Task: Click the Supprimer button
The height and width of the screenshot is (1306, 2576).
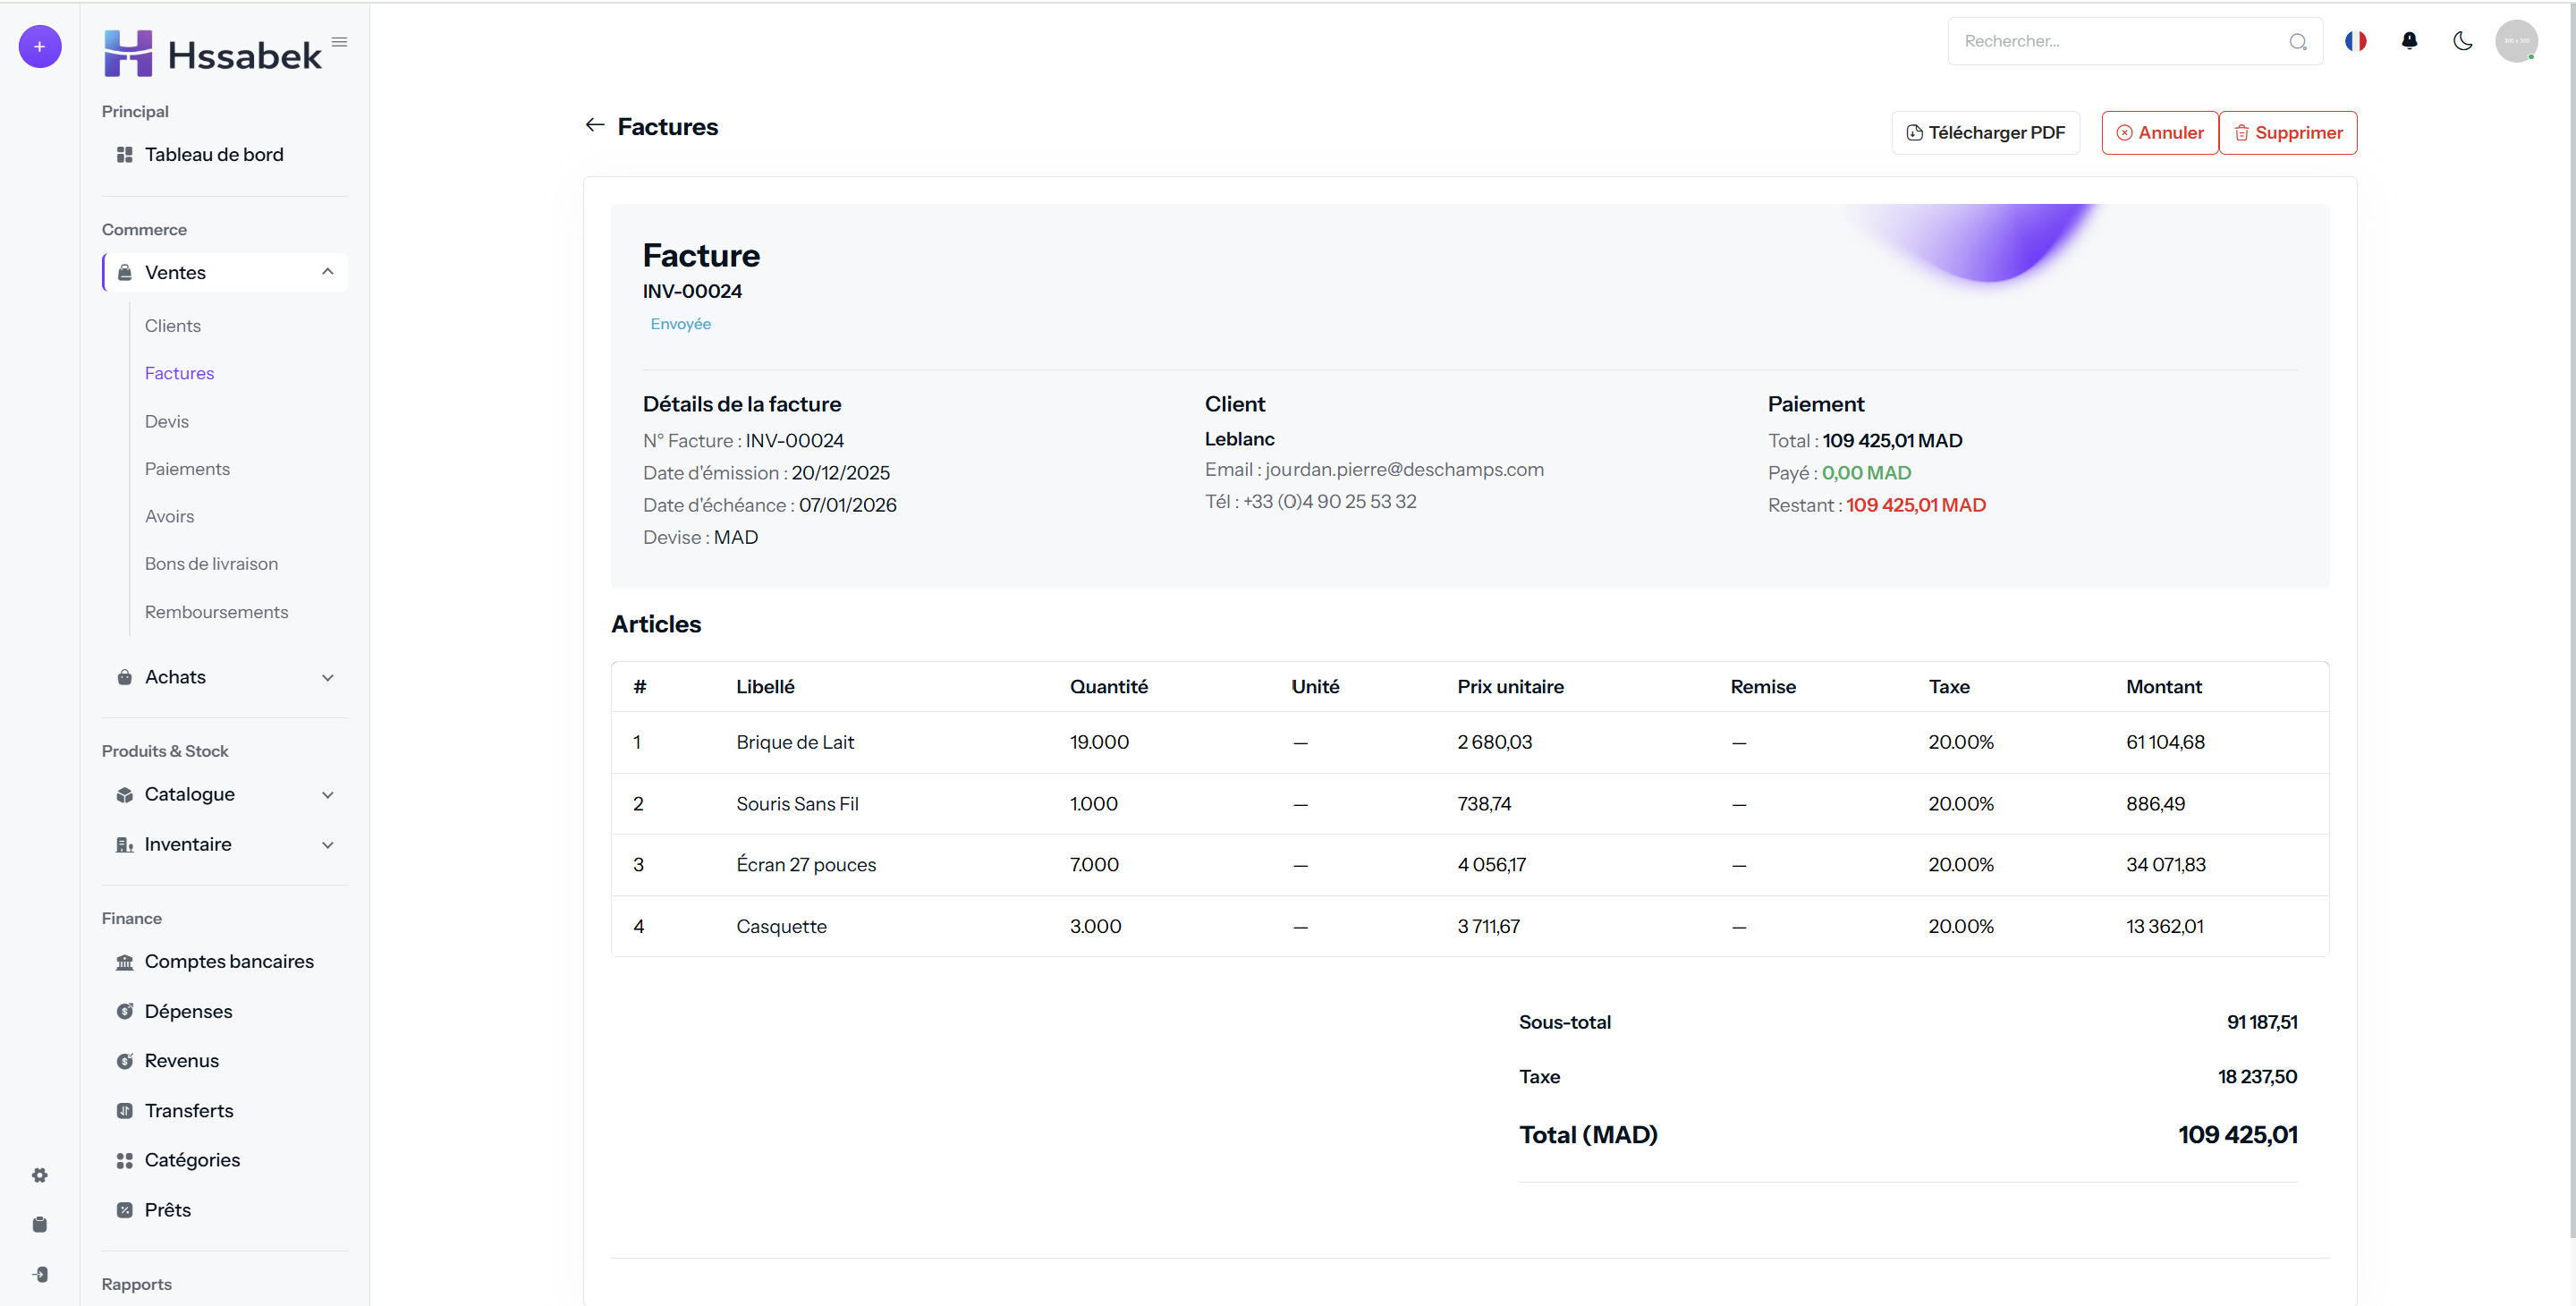Action: (2288, 133)
